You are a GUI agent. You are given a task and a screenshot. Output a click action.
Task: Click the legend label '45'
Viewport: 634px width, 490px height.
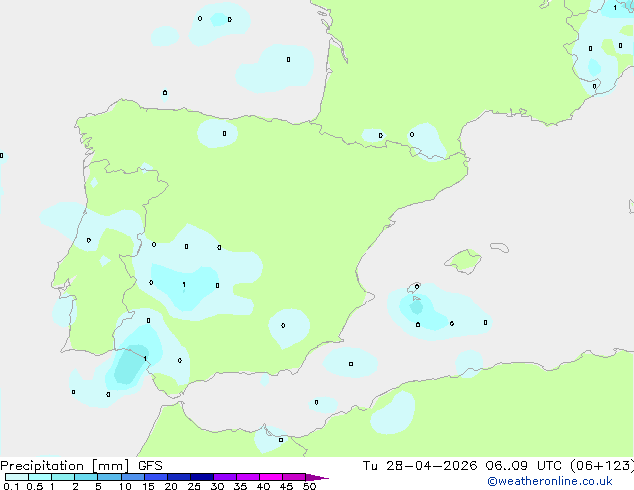[286, 486]
